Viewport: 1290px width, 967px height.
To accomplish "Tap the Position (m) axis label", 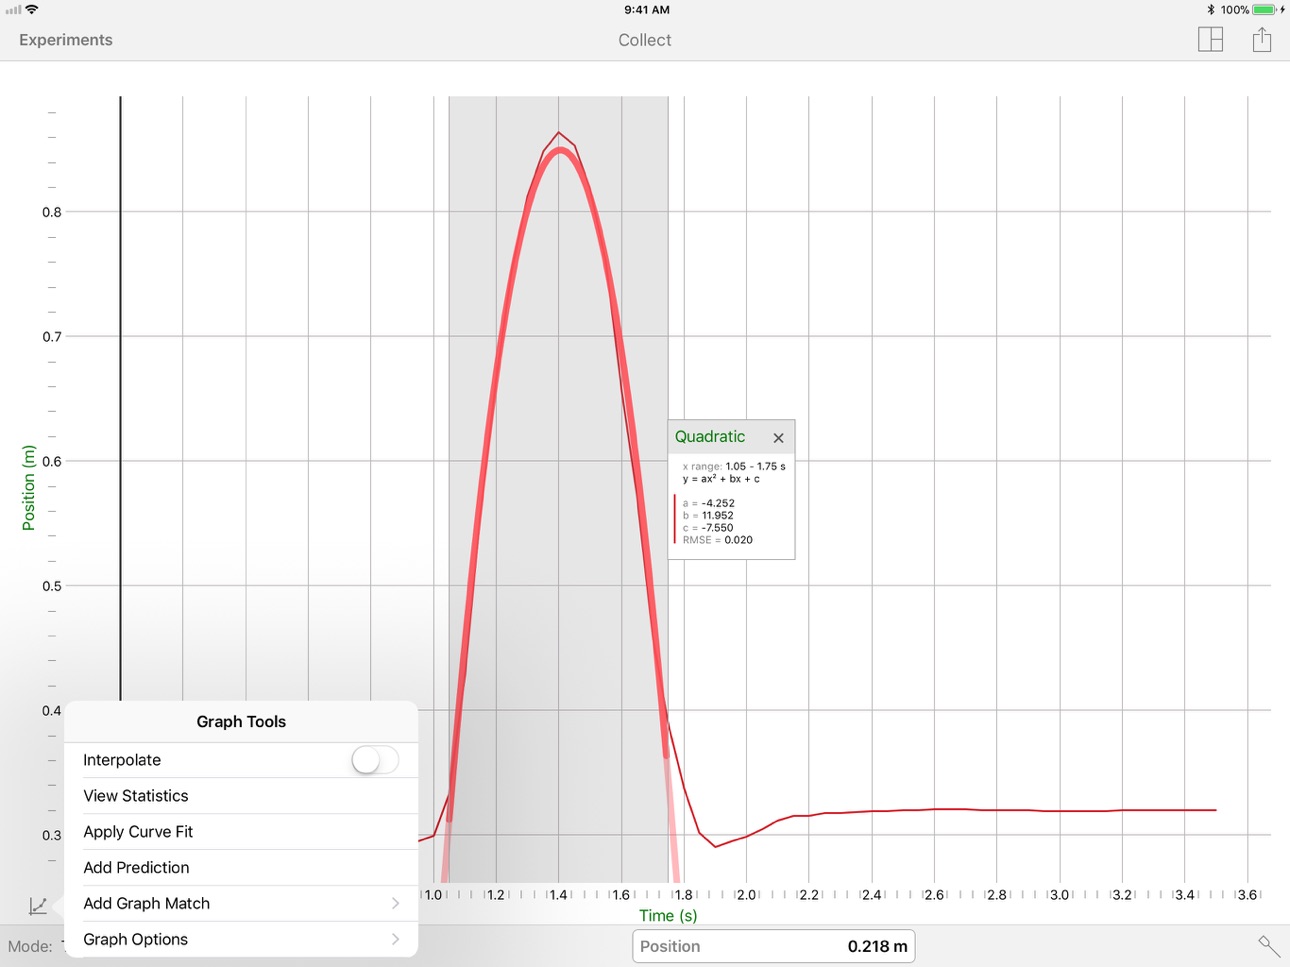I will [x=28, y=488].
